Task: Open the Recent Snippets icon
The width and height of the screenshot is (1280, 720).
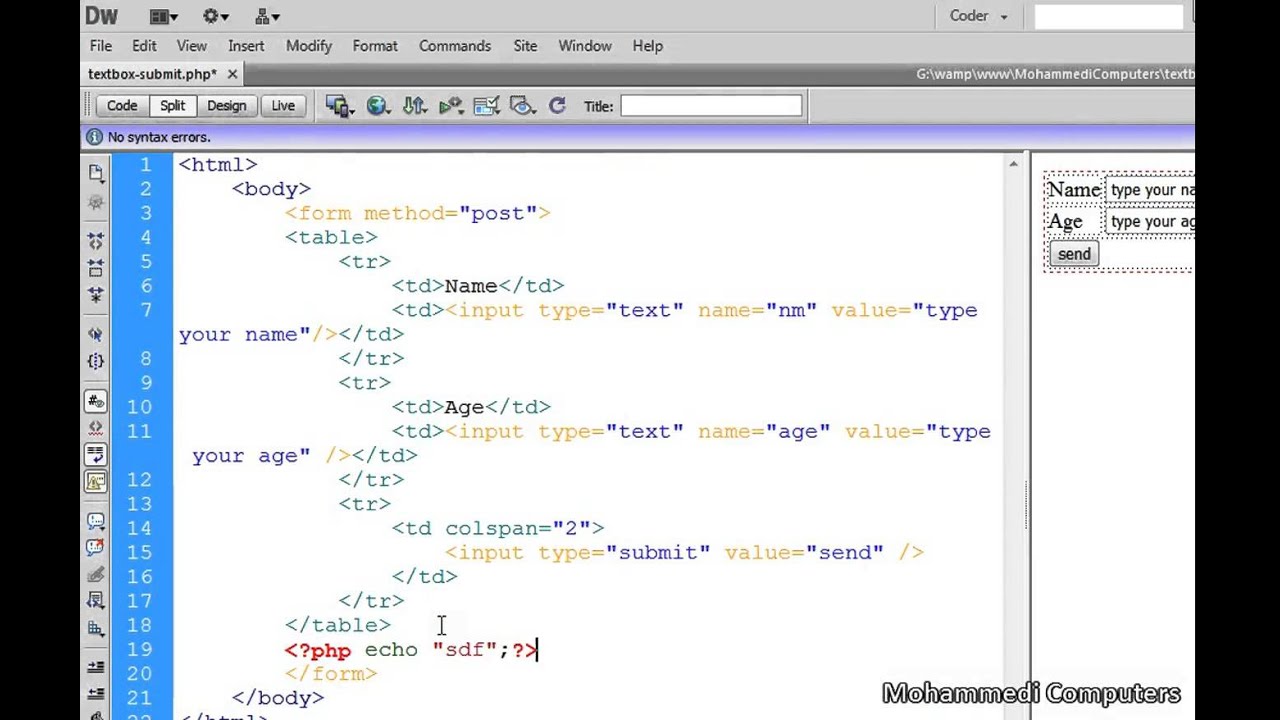Action: [96, 601]
